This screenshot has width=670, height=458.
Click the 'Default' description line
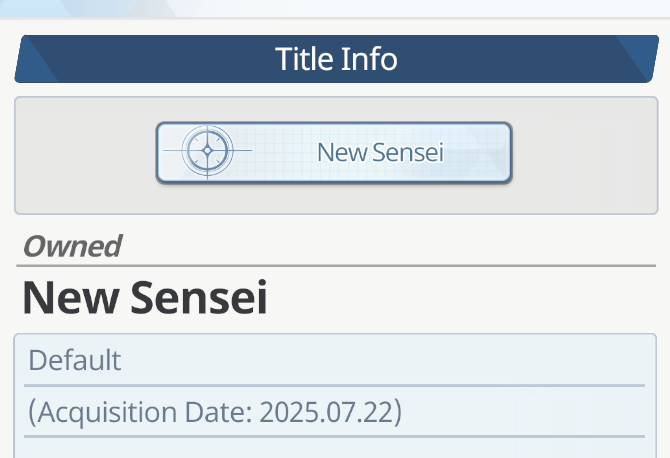click(75, 360)
